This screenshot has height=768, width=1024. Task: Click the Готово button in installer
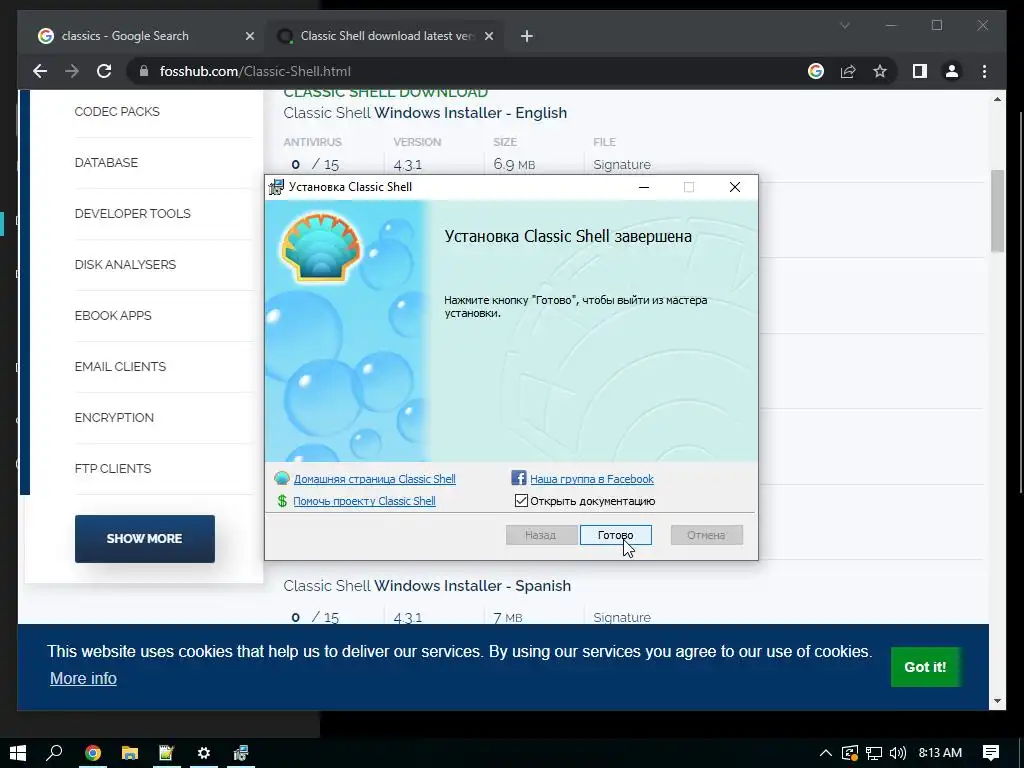pyautogui.click(x=615, y=535)
